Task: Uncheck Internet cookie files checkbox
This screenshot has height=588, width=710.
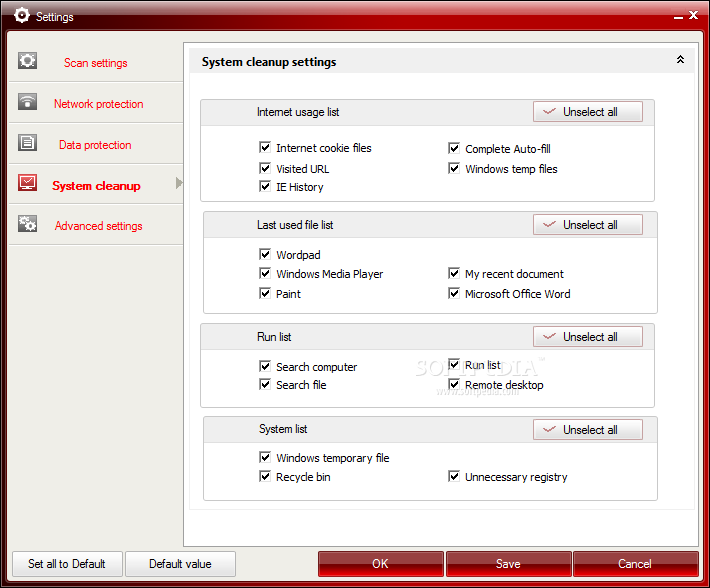Action: click(x=265, y=148)
